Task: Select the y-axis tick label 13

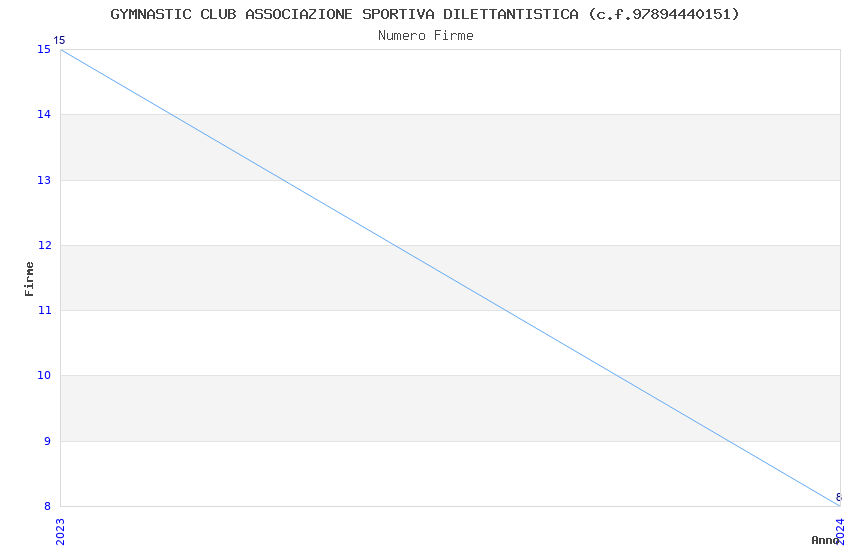Action: [x=44, y=180]
